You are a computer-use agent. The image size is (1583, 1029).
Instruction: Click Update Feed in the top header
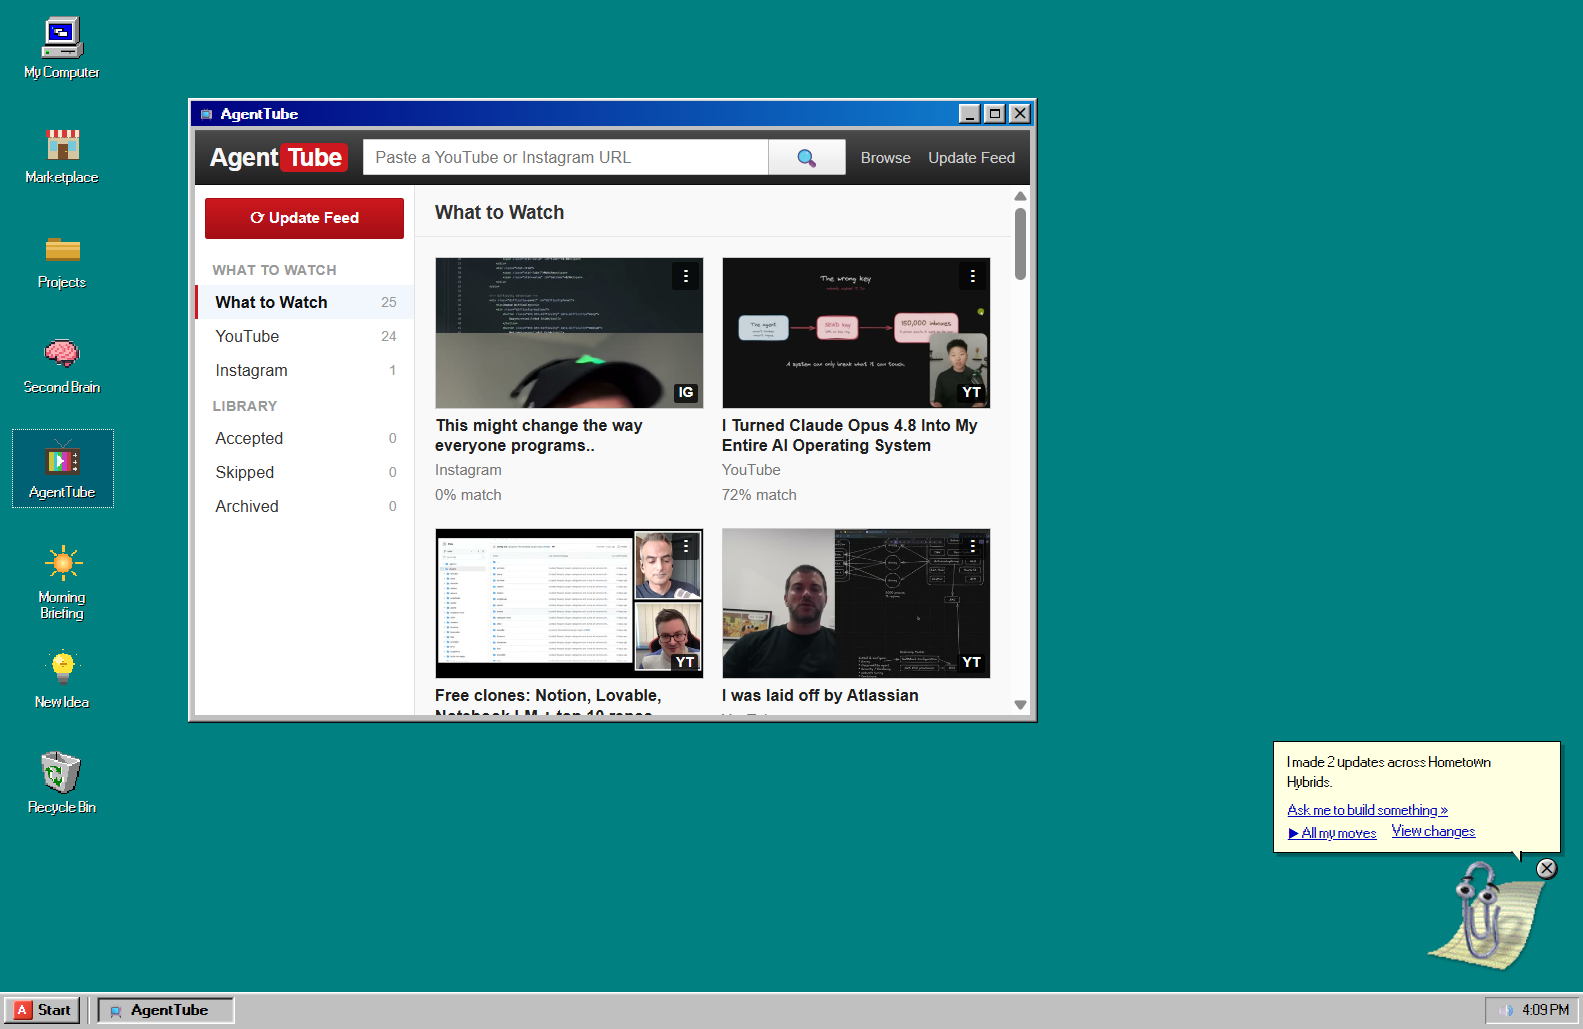[971, 158]
